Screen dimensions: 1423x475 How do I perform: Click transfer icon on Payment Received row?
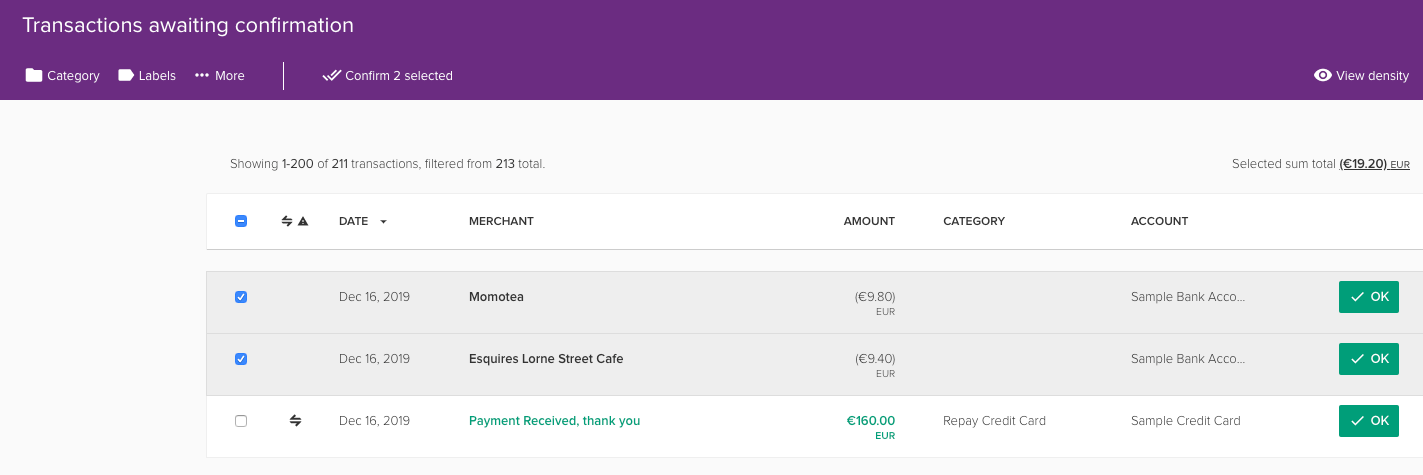tap(295, 421)
